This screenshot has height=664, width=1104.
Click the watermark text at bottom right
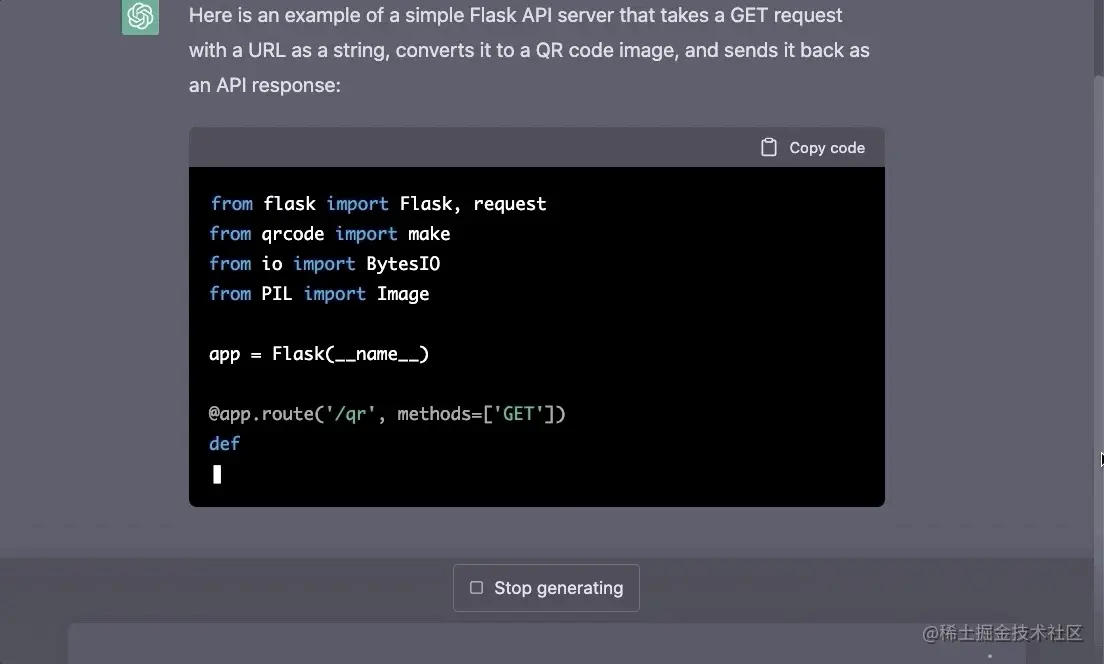1002,633
